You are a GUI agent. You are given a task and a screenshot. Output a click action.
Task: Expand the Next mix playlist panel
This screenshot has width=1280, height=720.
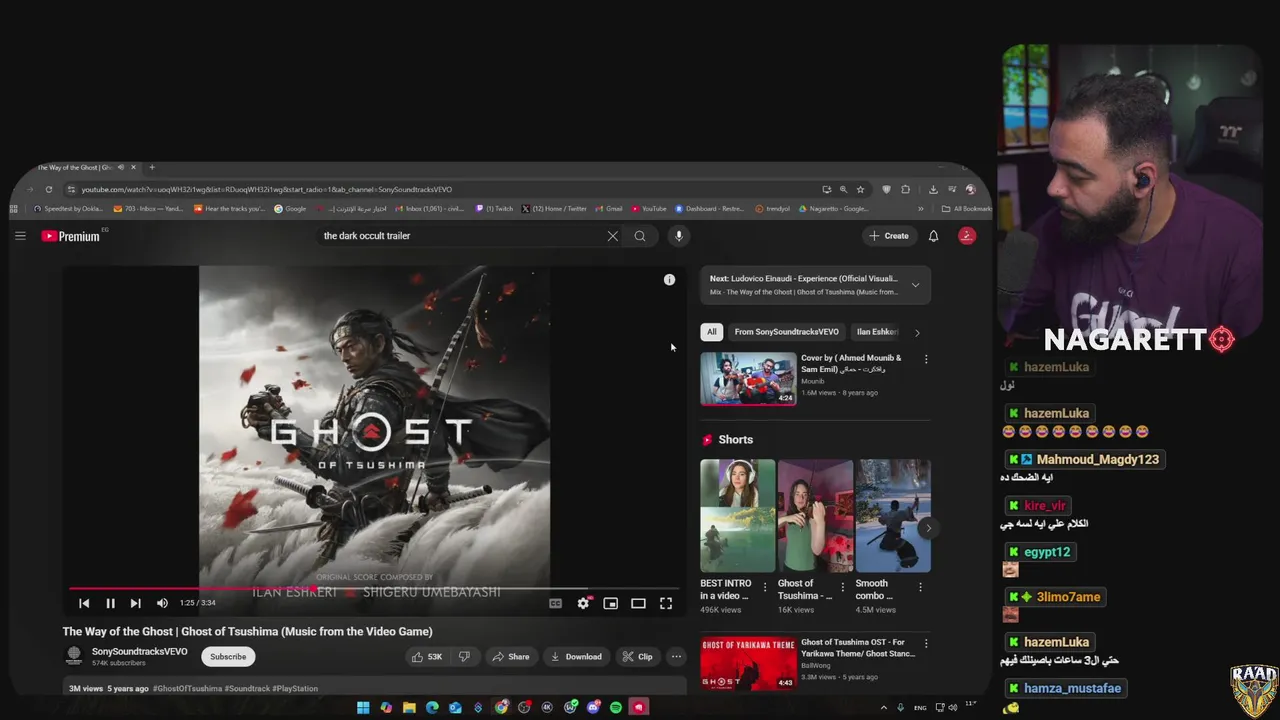[x=915, y=285]
